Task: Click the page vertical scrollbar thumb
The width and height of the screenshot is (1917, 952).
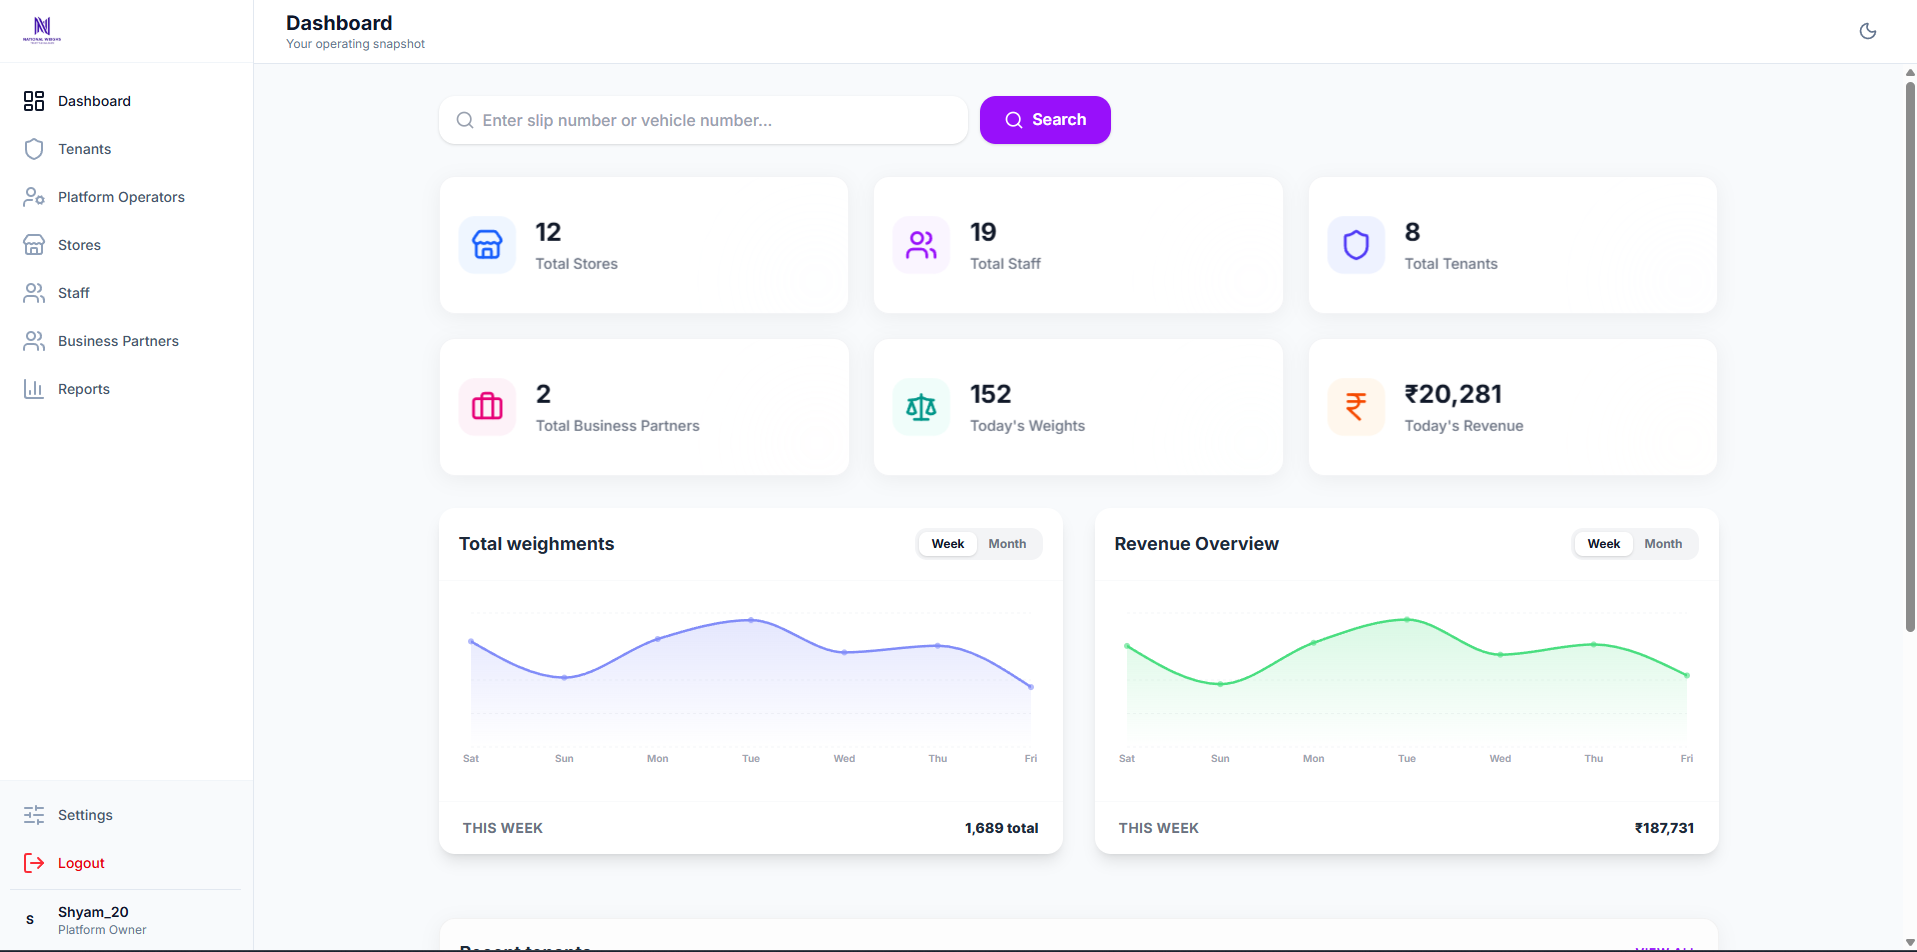Action: pos(1910,357)
